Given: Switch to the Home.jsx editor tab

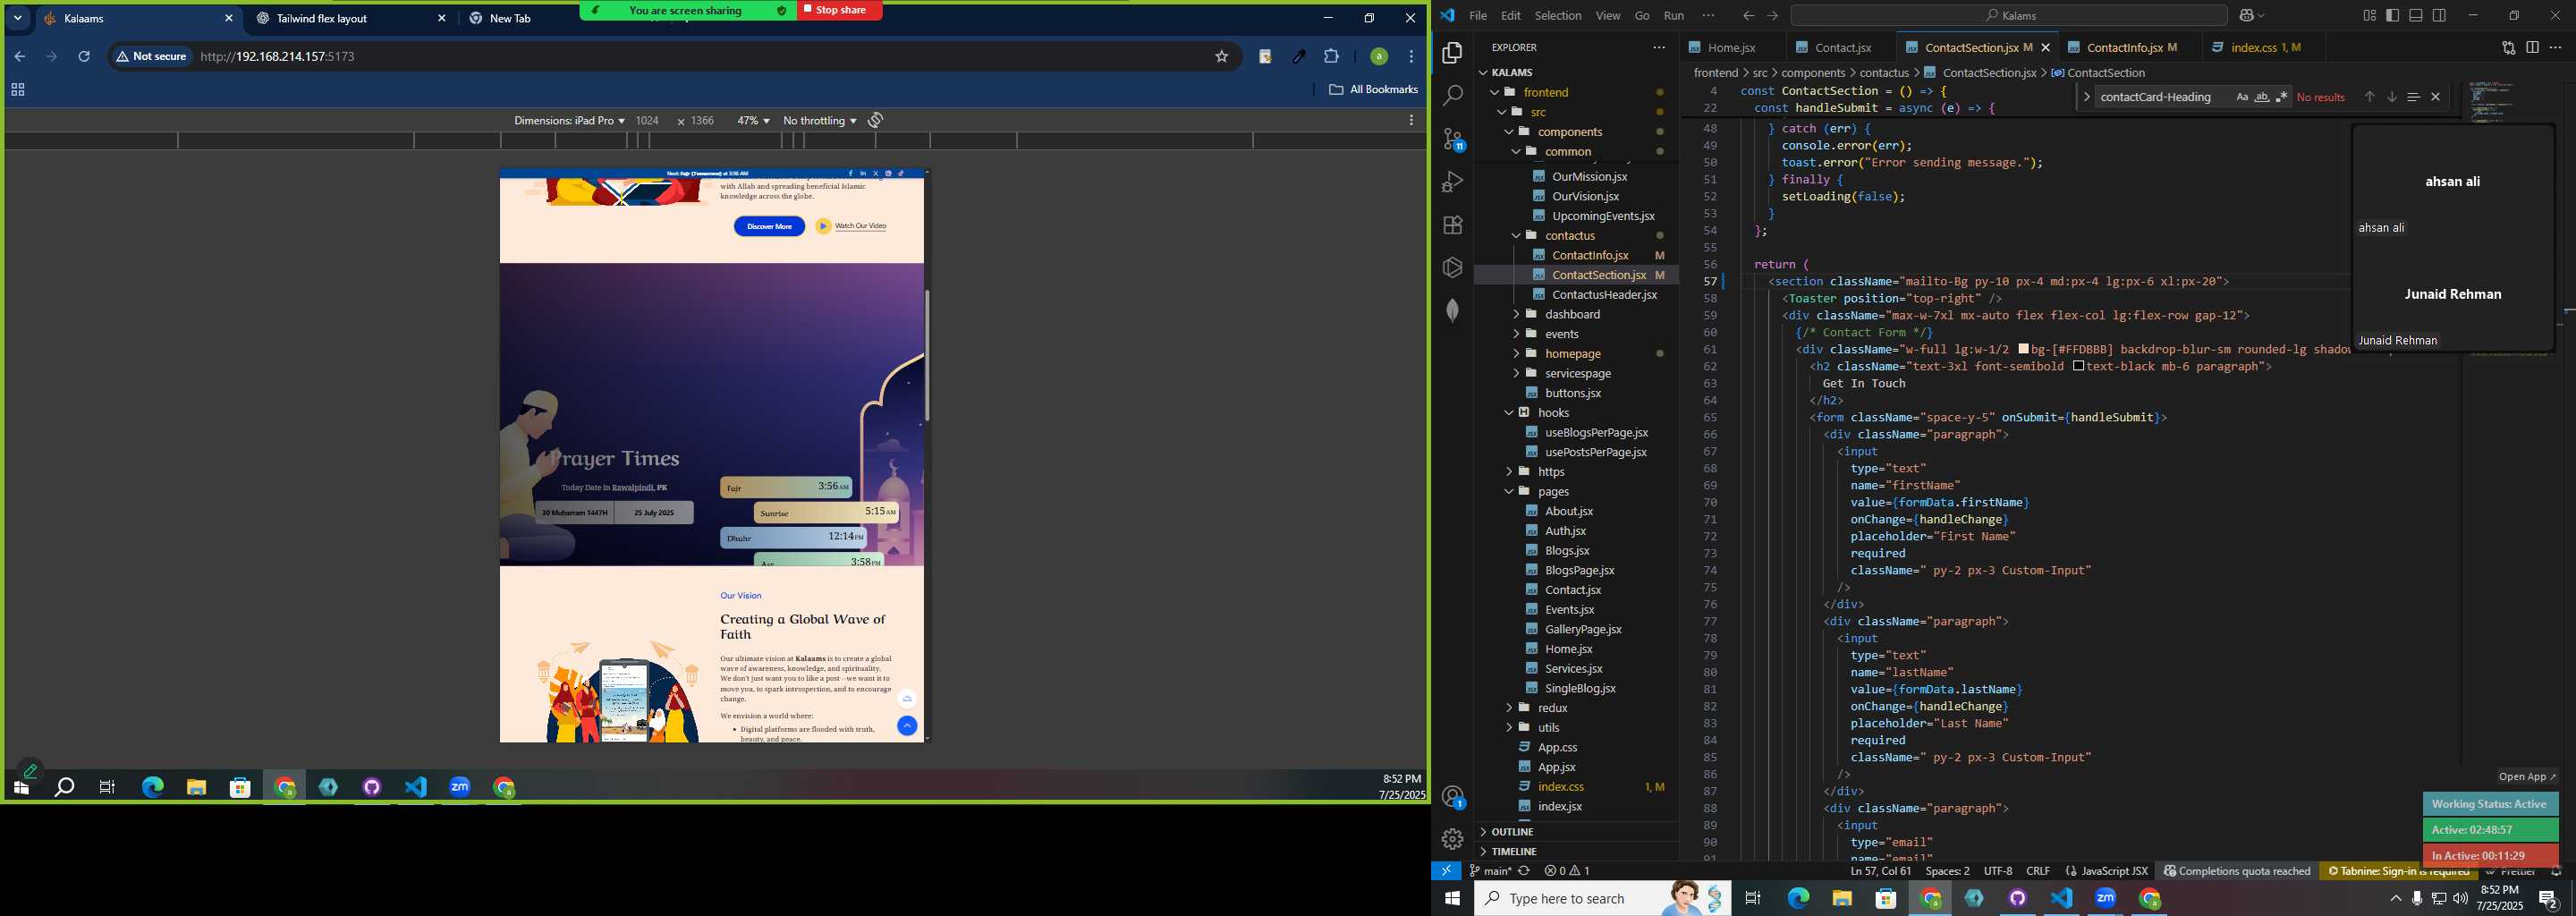Looking at the screenshot, I should tap(1732, 47).
